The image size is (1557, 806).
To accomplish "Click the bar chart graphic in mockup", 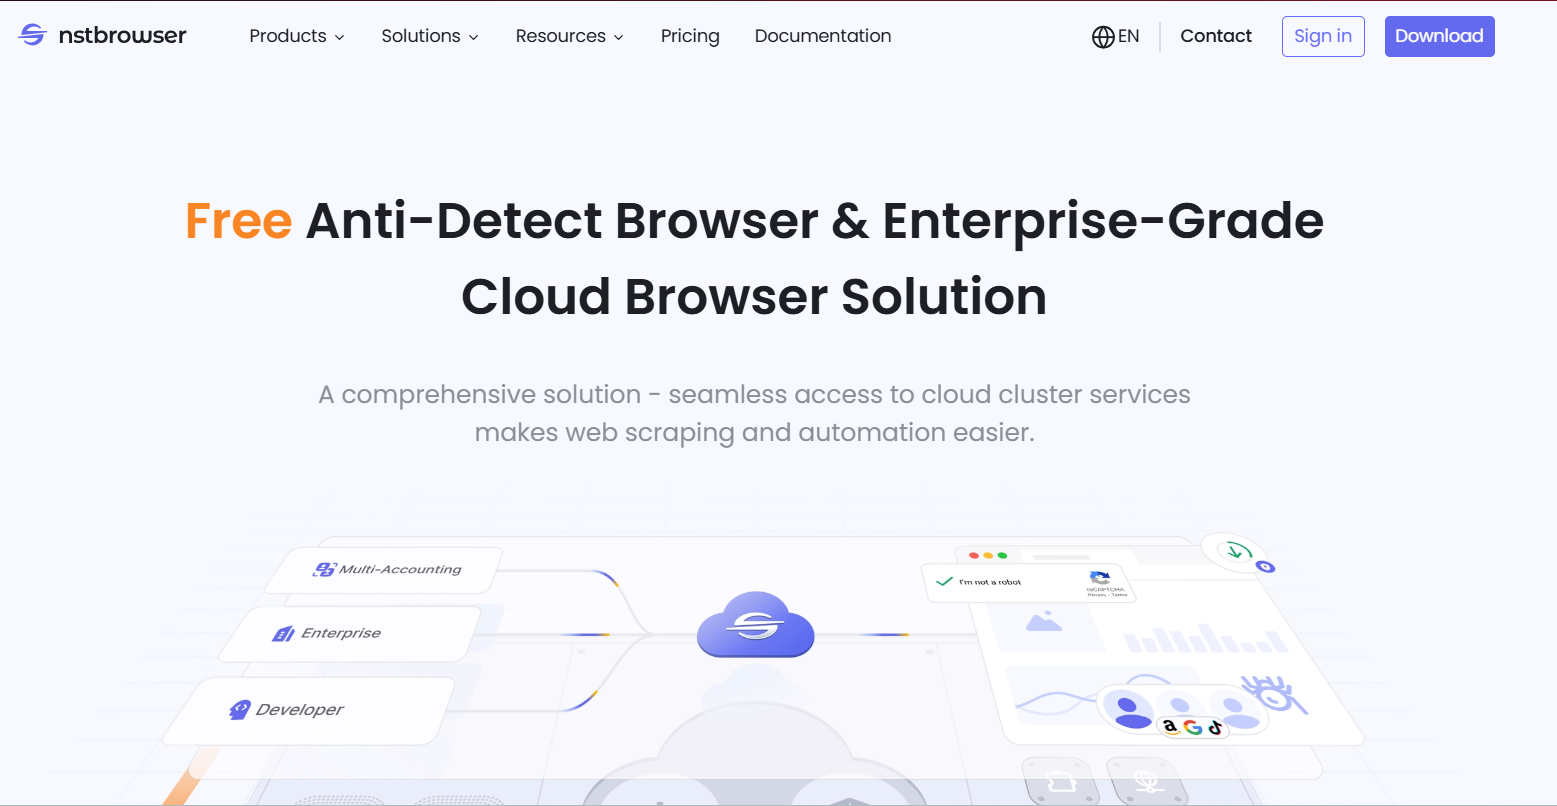I will point(1205,638).
